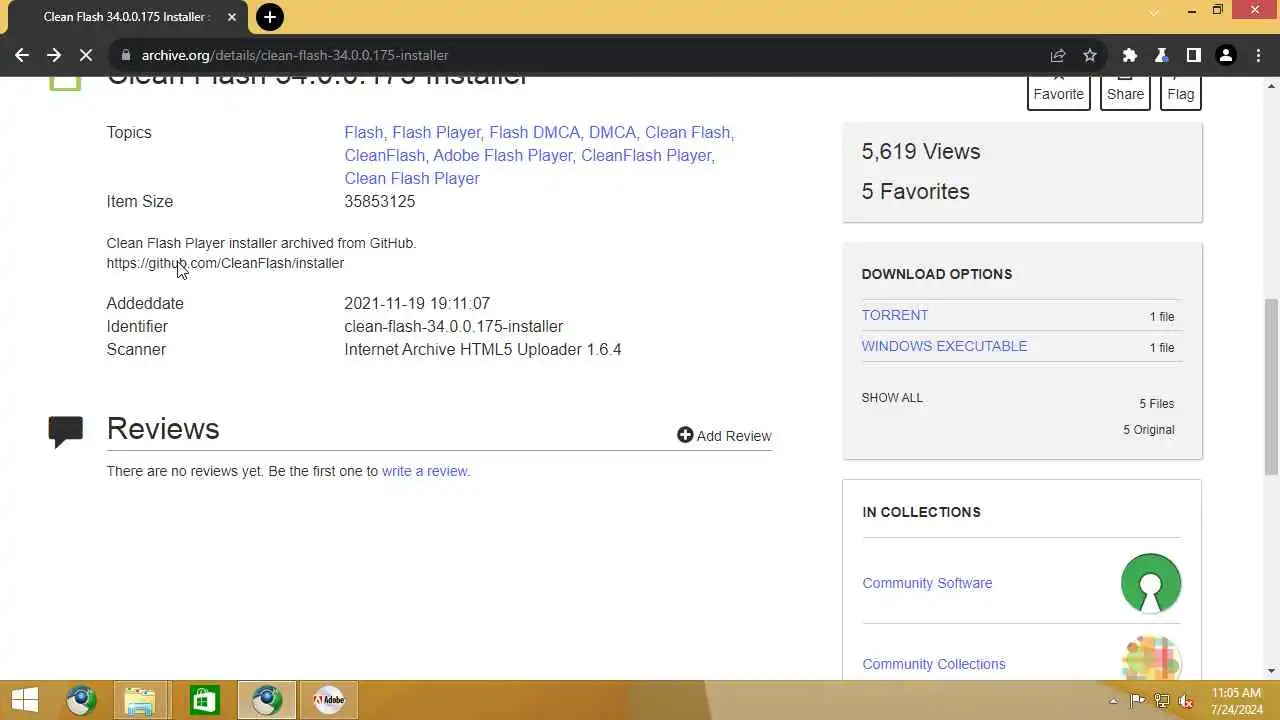Image resolution: width=1280 pixels, height=720 pixels.
Task: Stop loading the page
Action: (86, 55)
